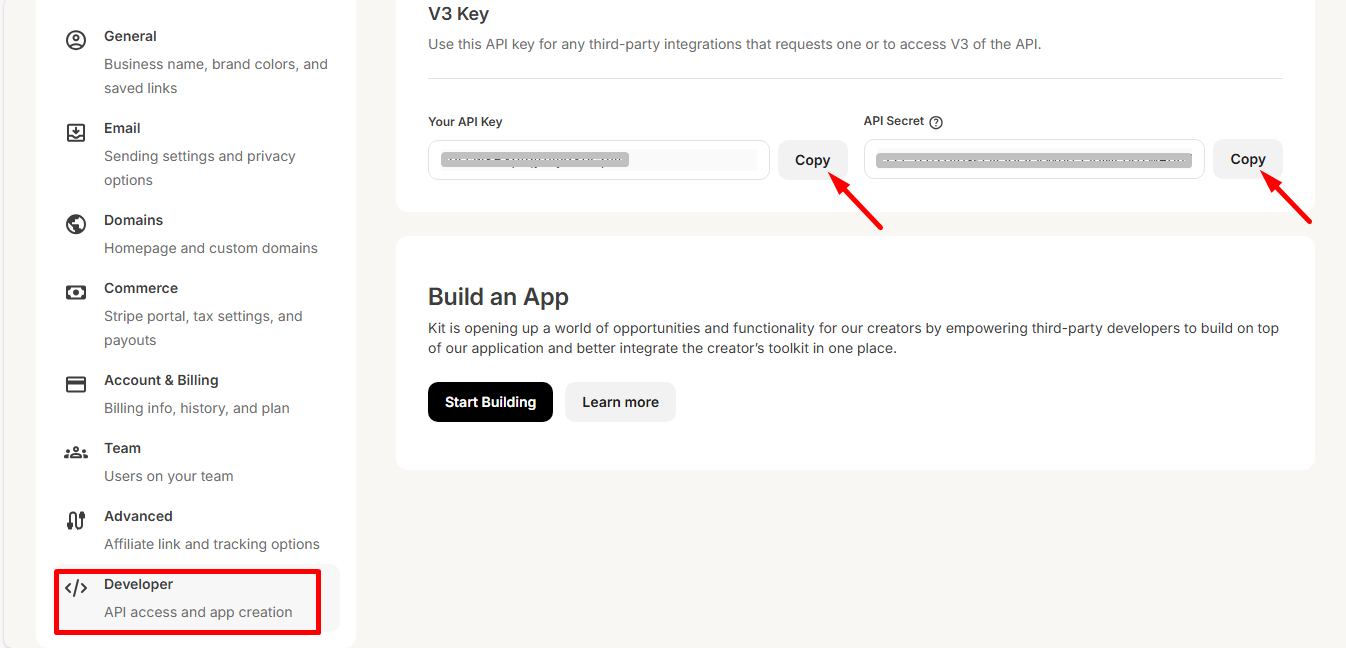Select the Developer code icon
This screenshot has height=648, width=1346.
pyautogui.click(x=76, y=588)
